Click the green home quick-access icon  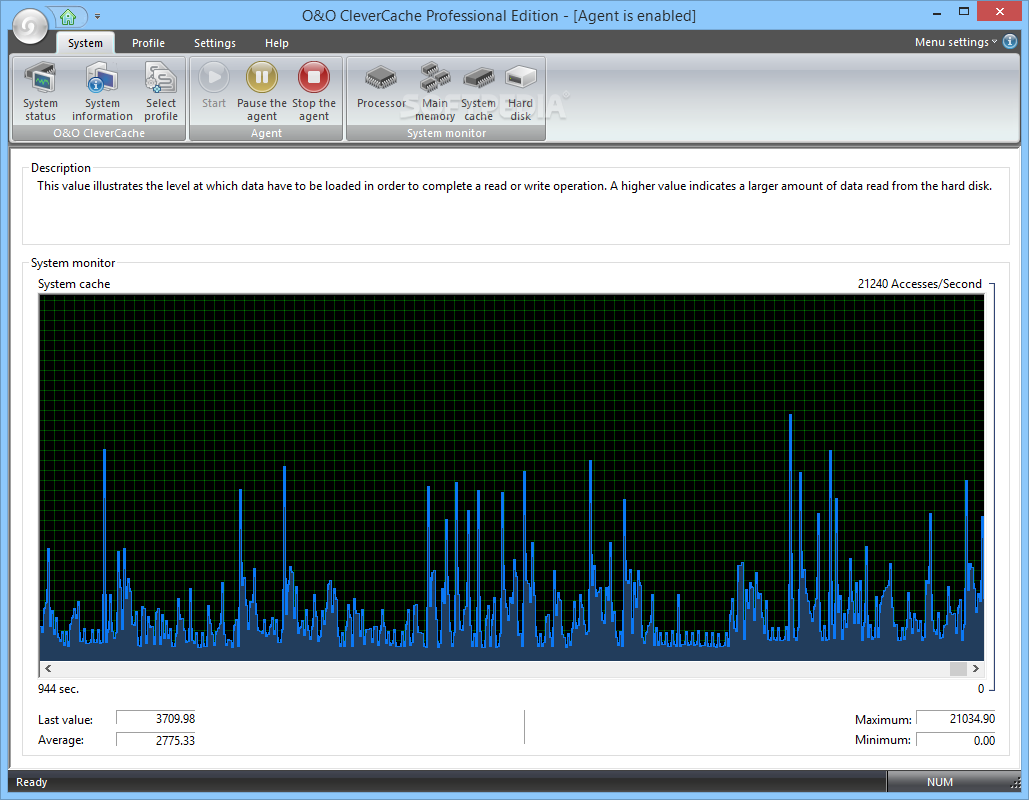pos(68,16)
